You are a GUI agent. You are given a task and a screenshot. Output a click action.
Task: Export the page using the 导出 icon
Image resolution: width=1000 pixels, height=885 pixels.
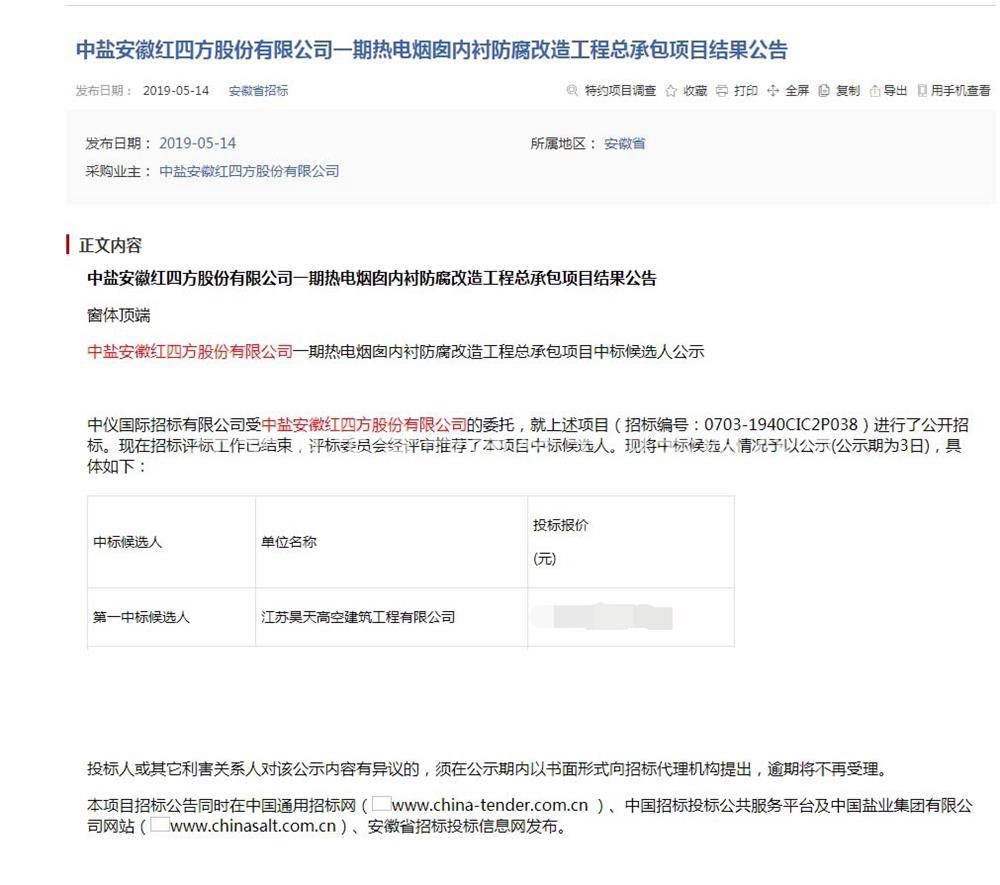point(875,91)
